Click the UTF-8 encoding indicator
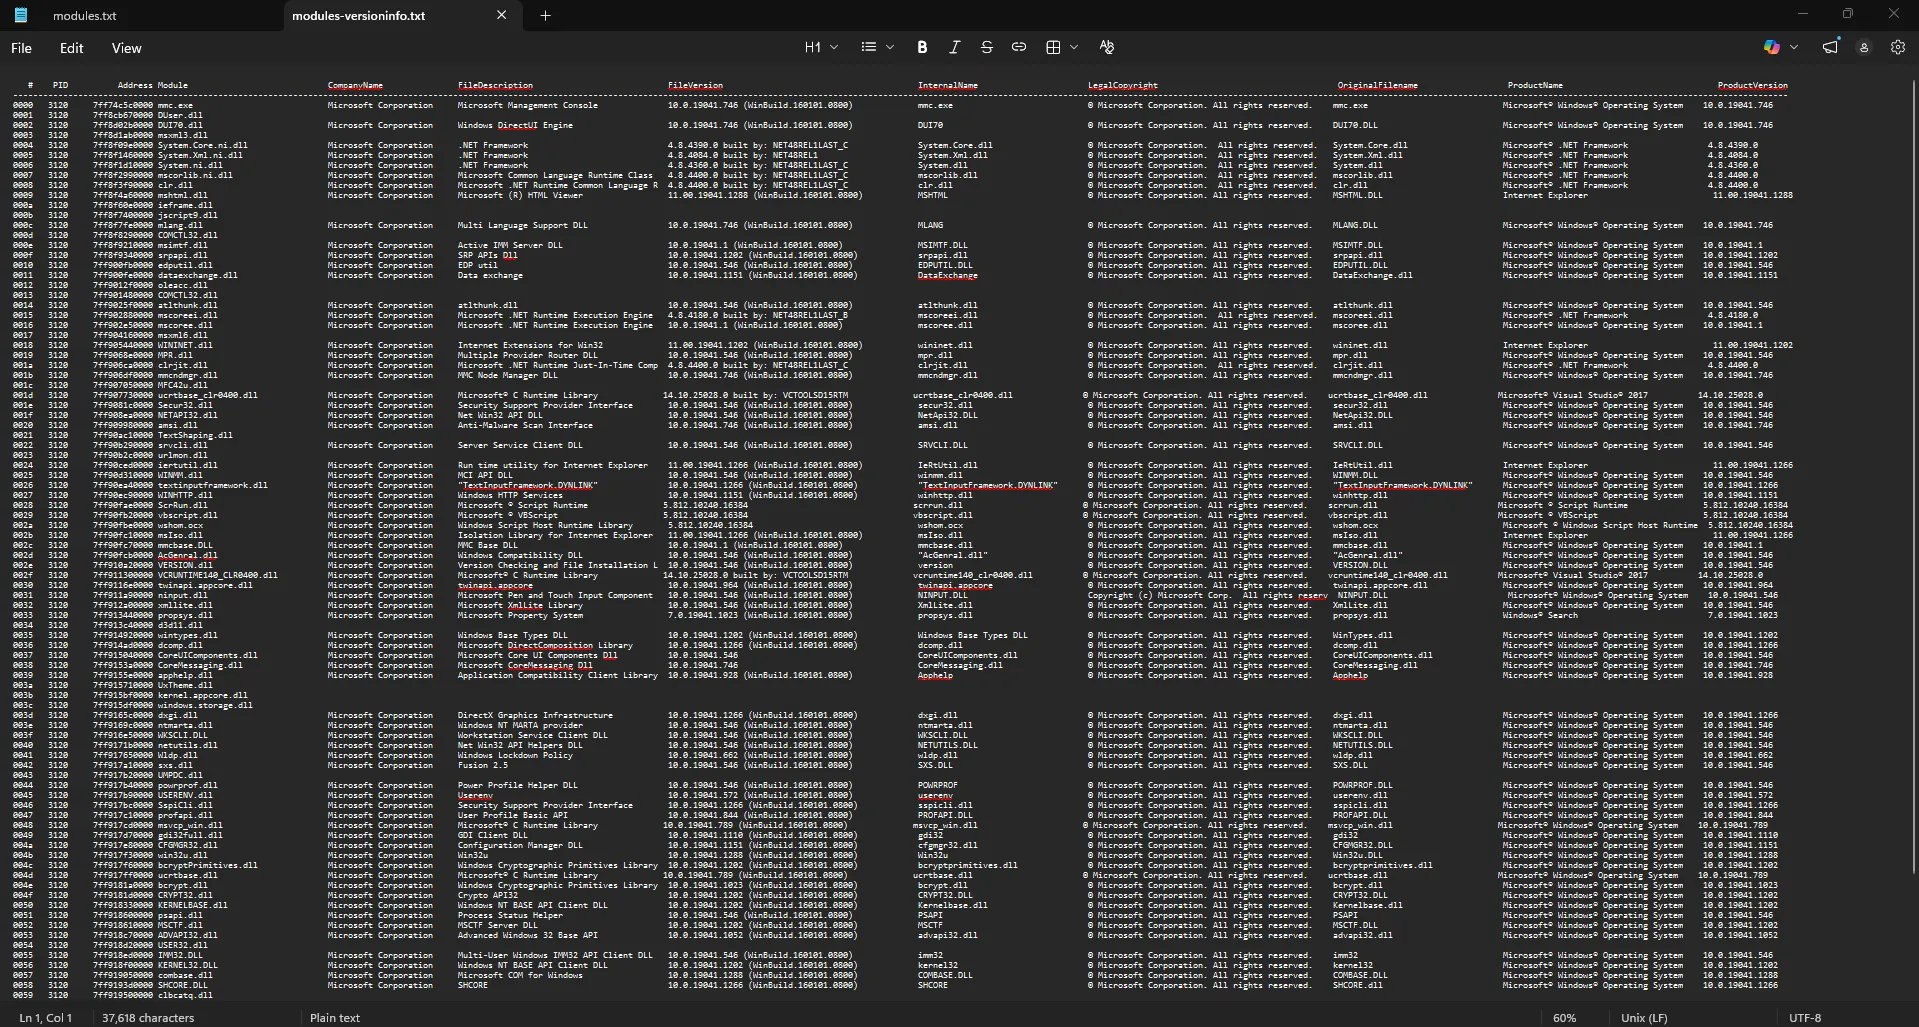This screenshot has width=1919, height=1027. click(x=1804, y=1017)
